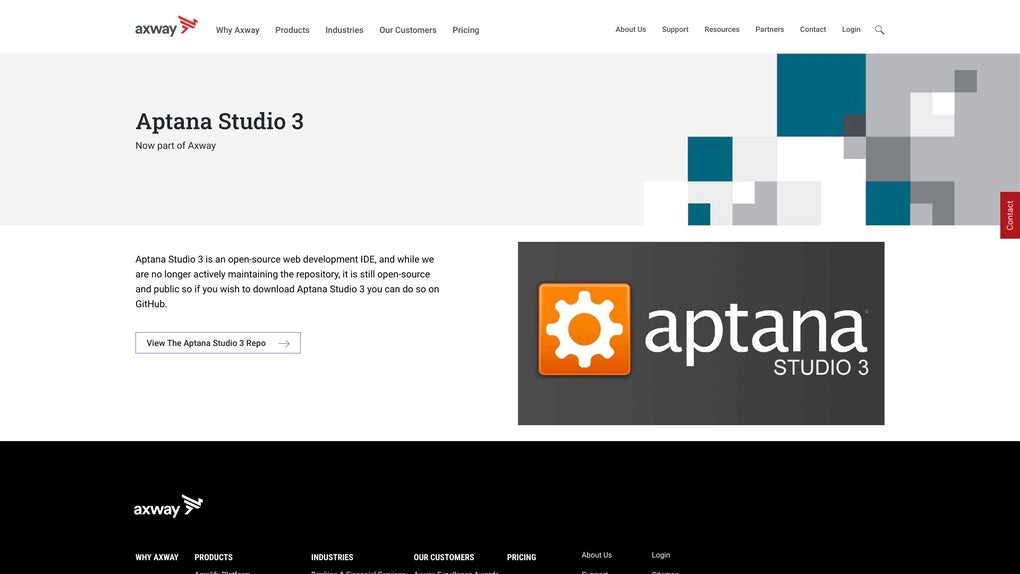Open Support in top navigation
Screen dimensions: 1020x574
675,29
